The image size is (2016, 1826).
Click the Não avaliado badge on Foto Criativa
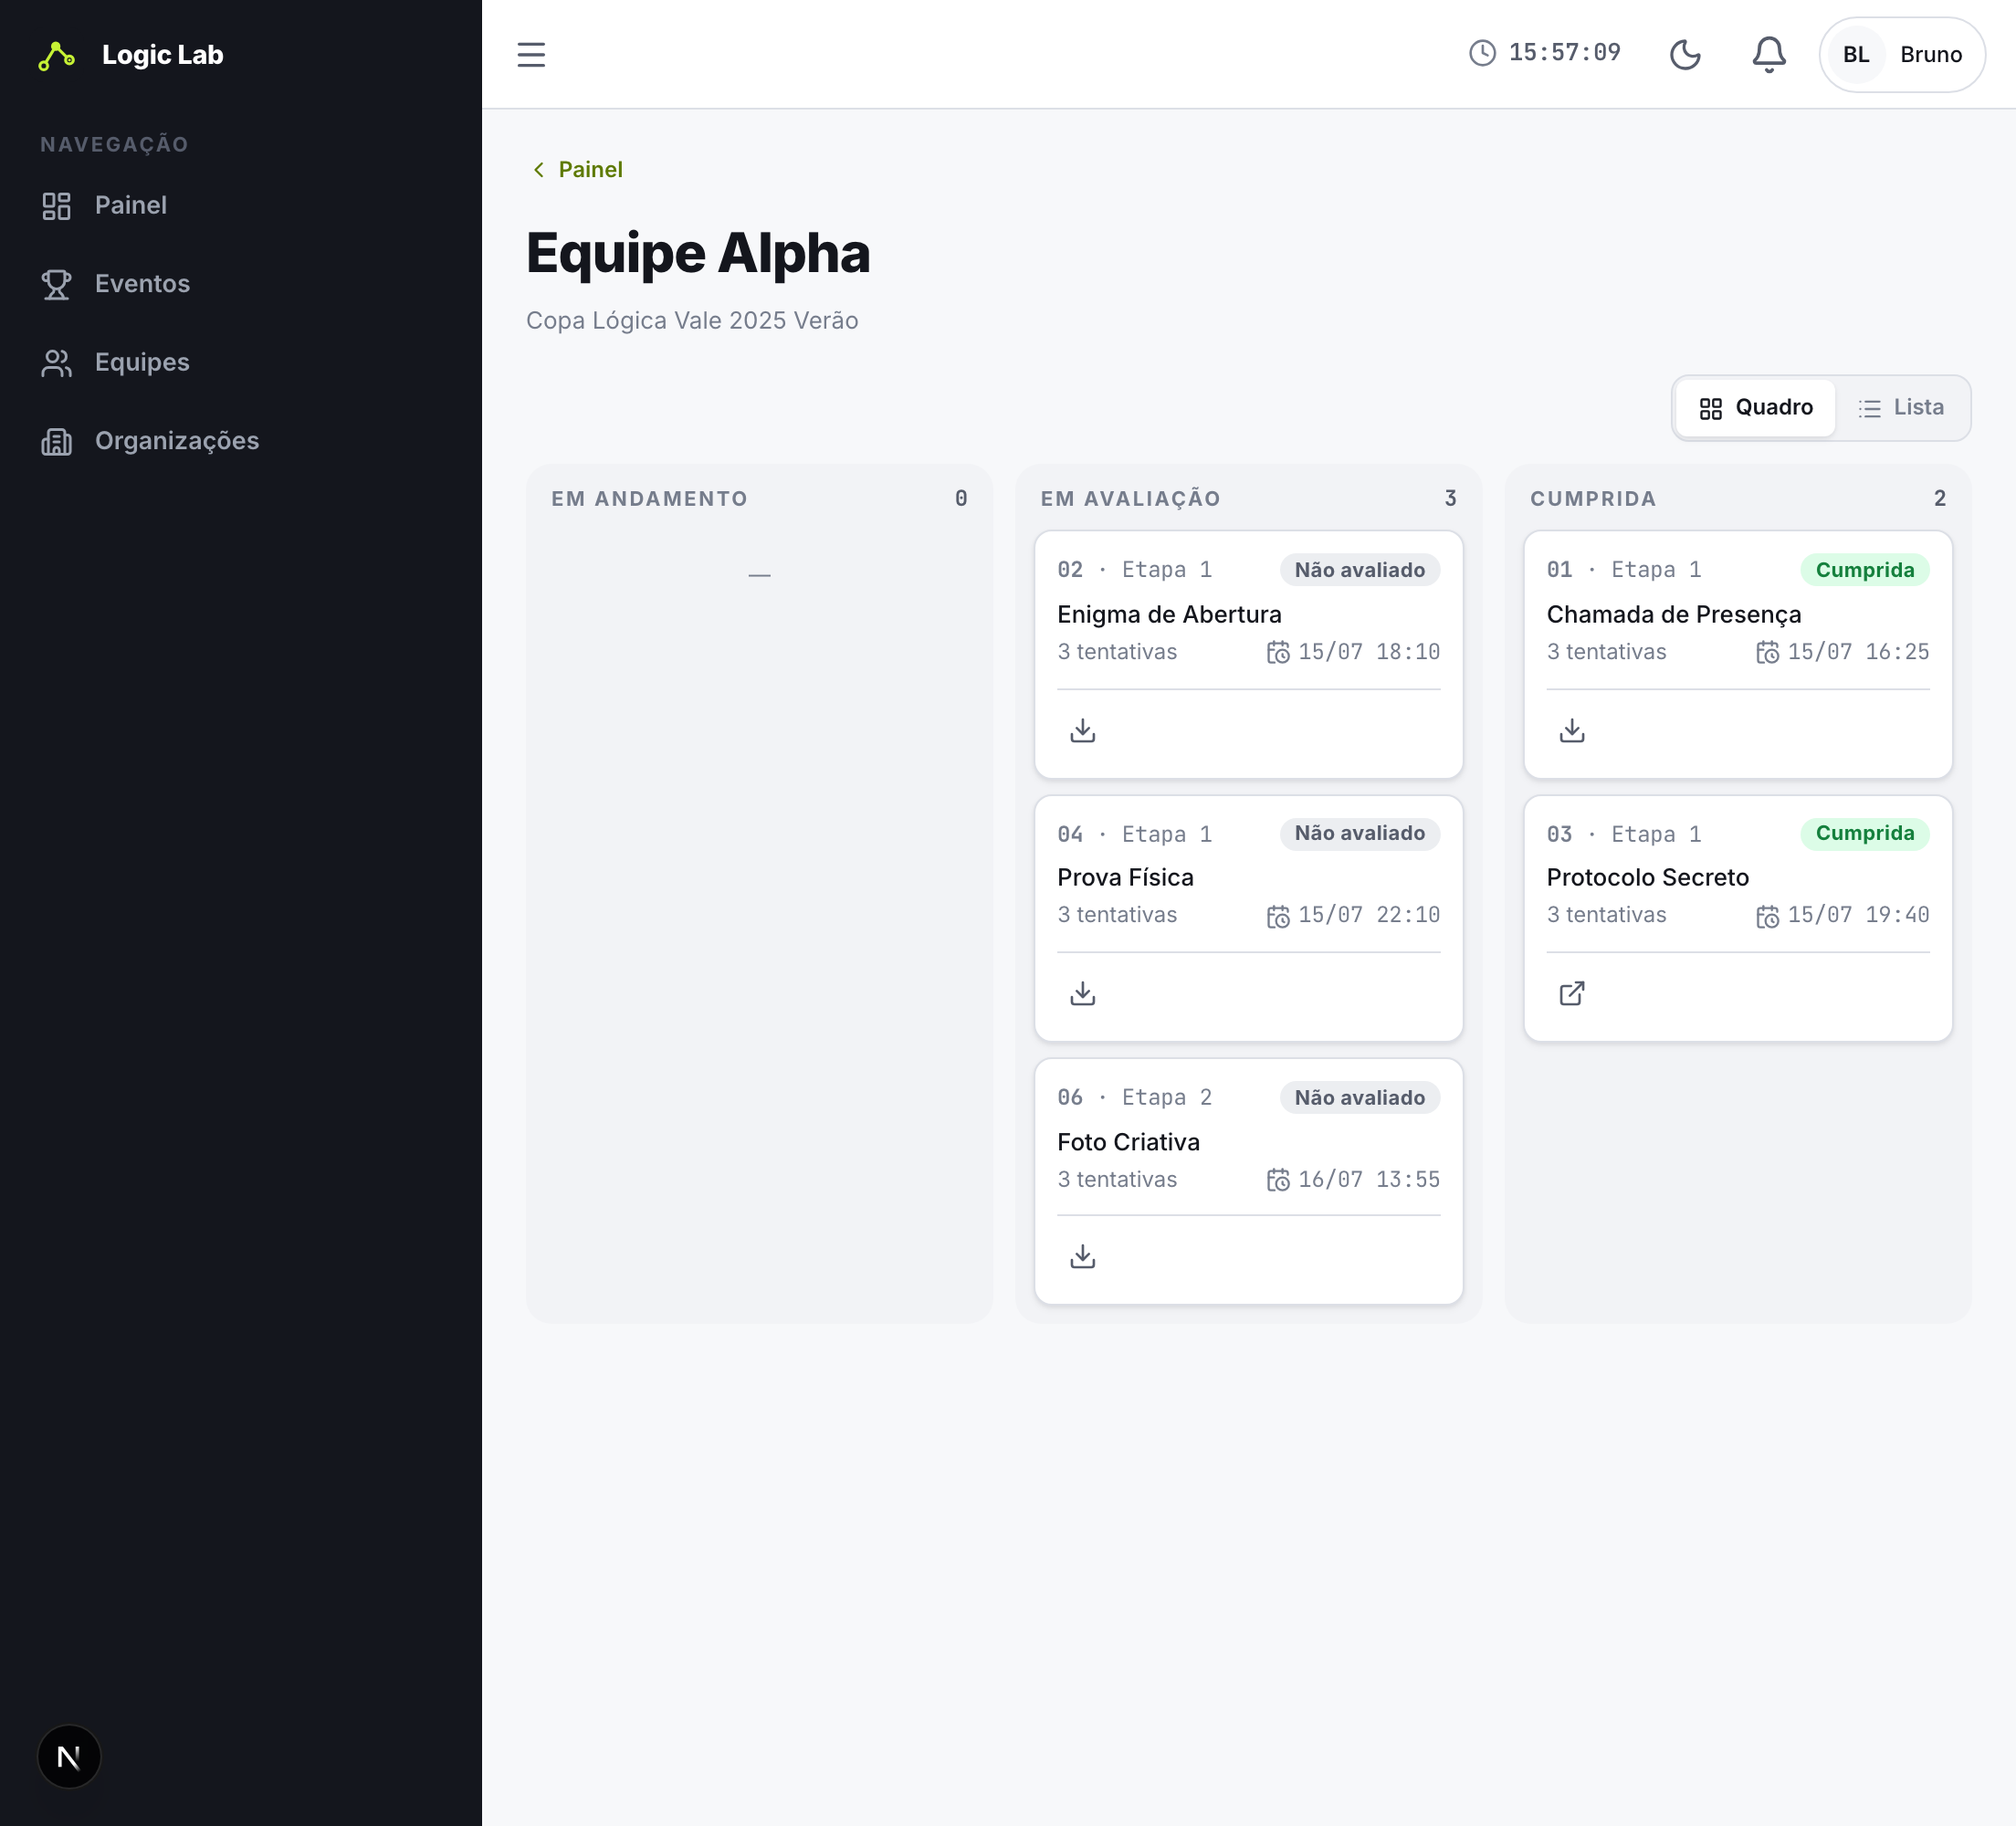pos(1359,1097)
